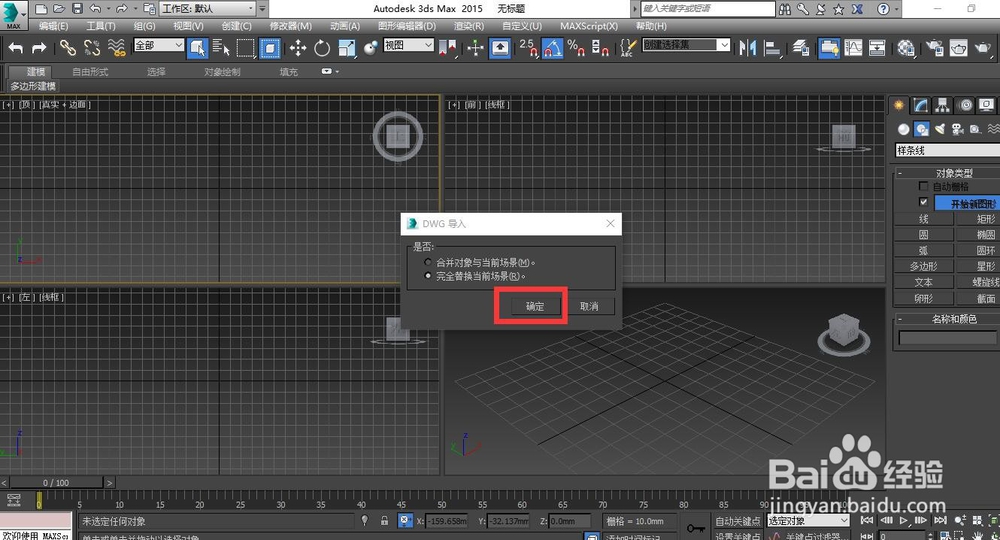The image size is (1000, 540).
Task: Toggle the Window/Crossing selection icon
Action: (270, 48)
